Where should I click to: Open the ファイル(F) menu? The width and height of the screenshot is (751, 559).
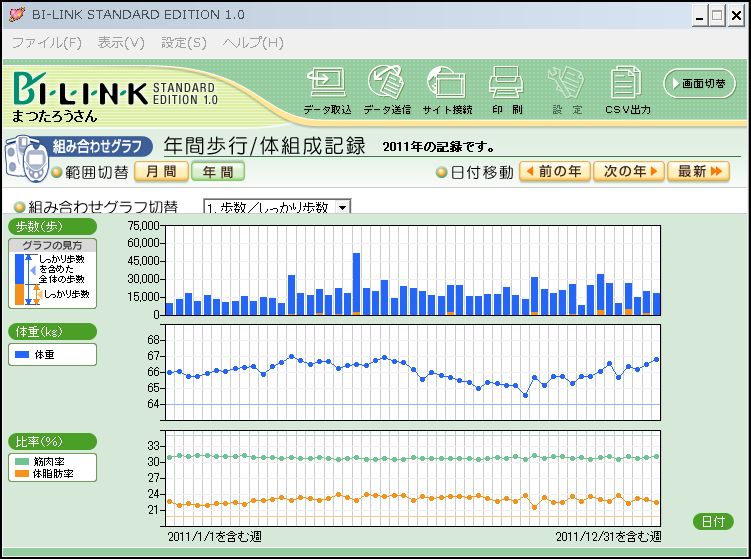(x=46, y=43)
